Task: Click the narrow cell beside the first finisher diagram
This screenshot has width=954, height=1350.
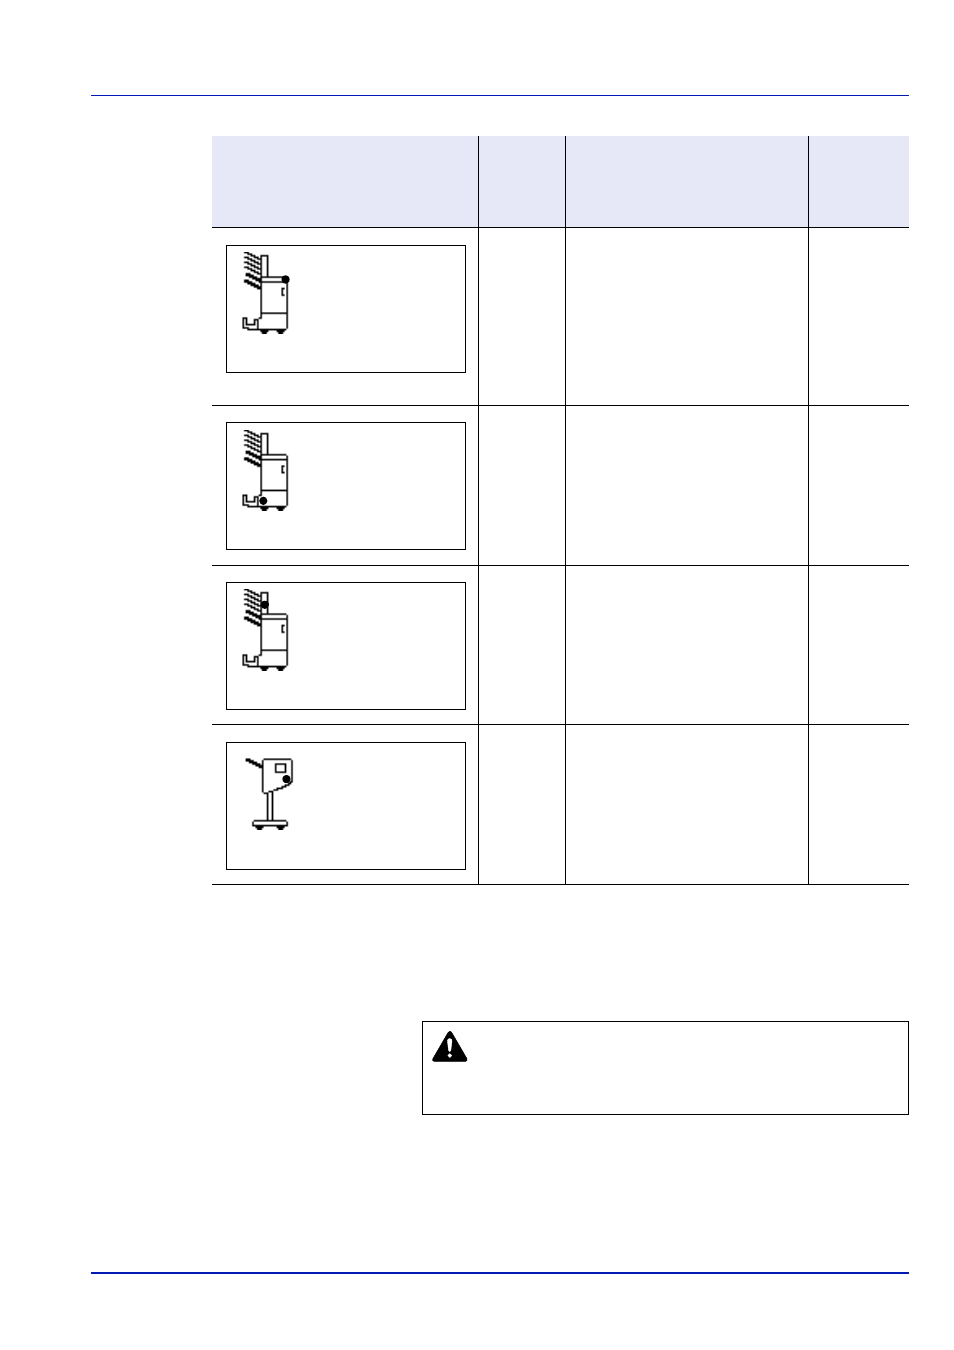Action: click(522, 317)
